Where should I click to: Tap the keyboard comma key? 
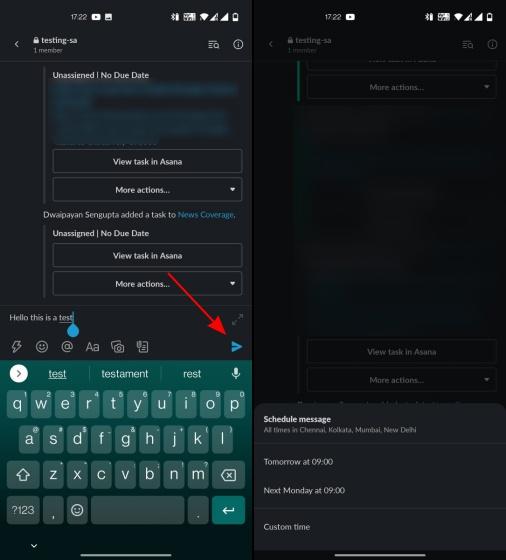pyautogui.click(x=53, y=510)
